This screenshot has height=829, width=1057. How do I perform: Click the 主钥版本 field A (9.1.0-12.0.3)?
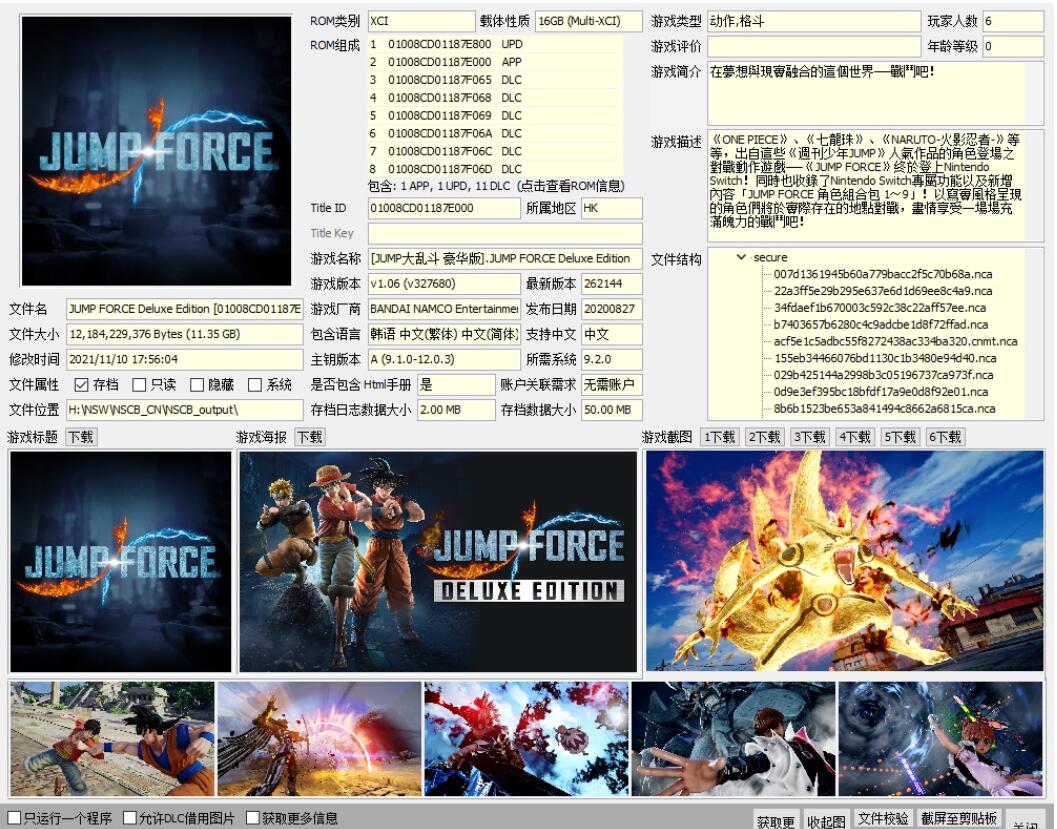(x=444, y=359)
